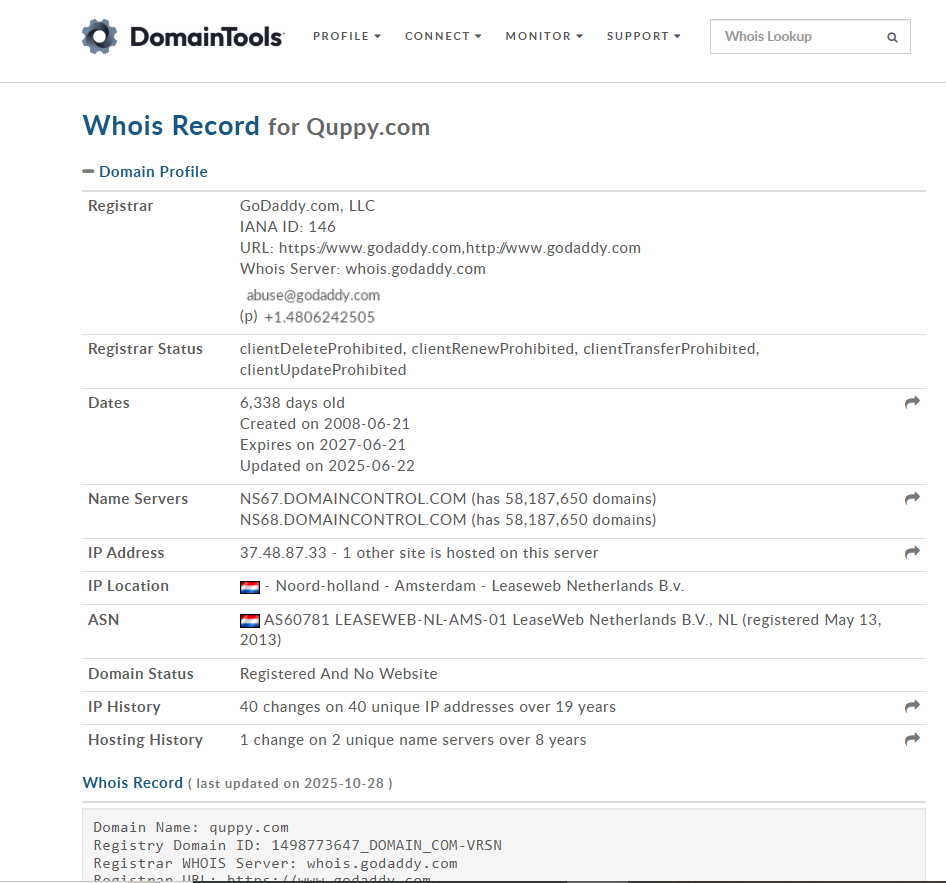
Task: Click NS68.DOMAINCONTROL.COM name server
Action: point(353,520)
